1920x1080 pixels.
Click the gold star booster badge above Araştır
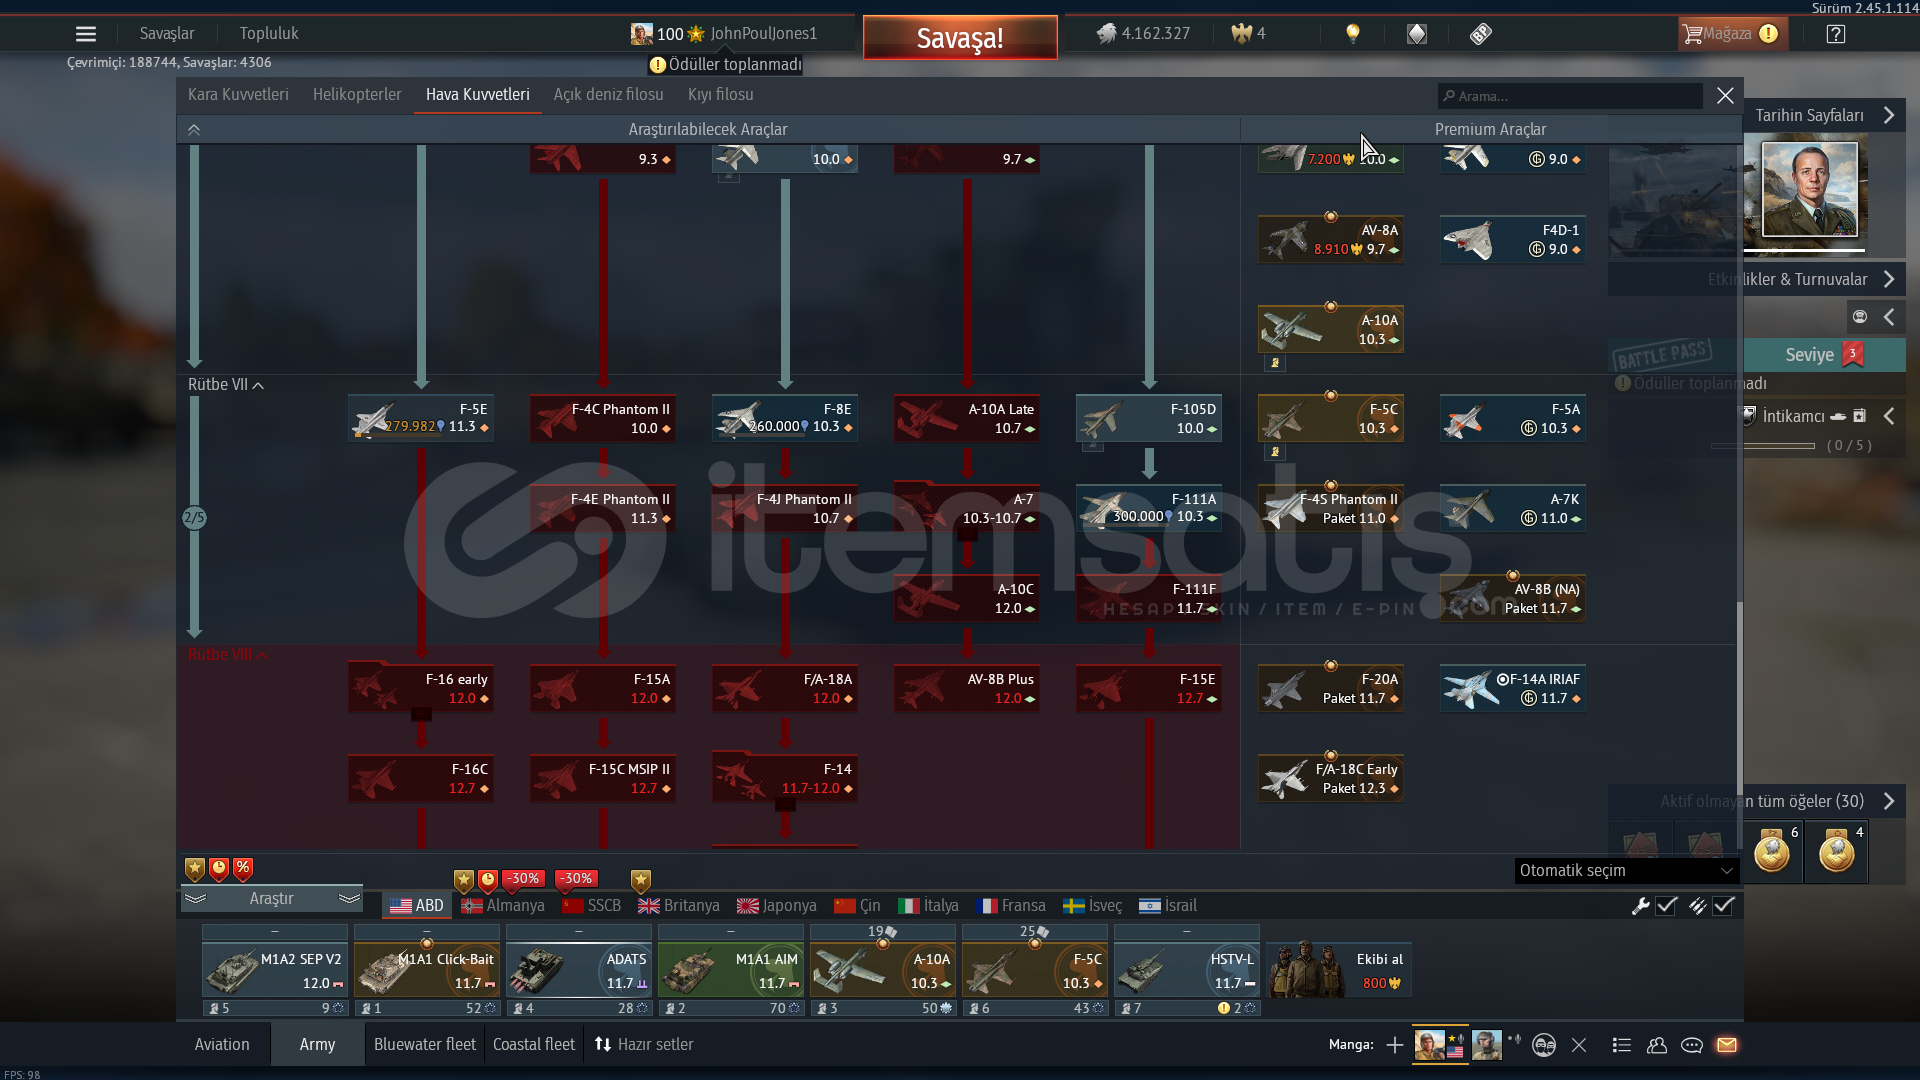[x=195, y=869]
